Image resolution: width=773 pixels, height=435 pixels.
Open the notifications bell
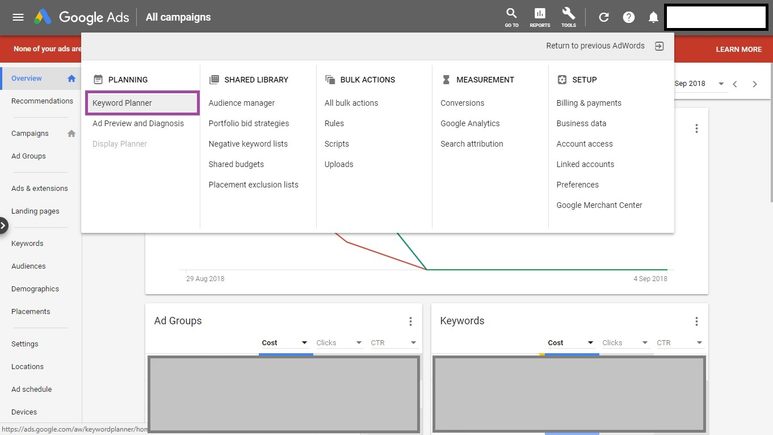point(653,17)
